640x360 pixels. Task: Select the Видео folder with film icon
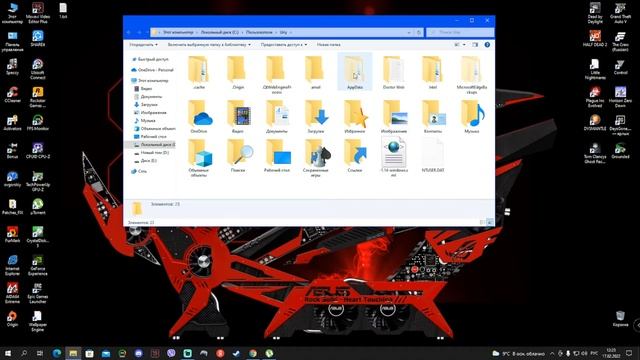(x=238, y=117)
